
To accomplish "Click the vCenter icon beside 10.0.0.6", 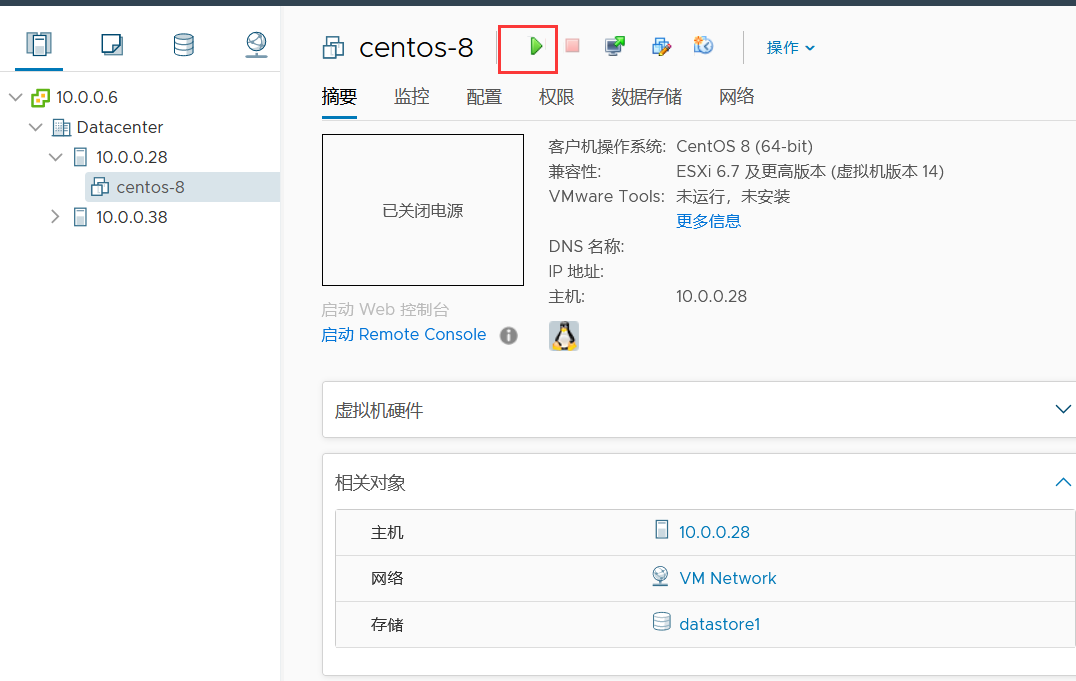I will (x=40, y=97).
